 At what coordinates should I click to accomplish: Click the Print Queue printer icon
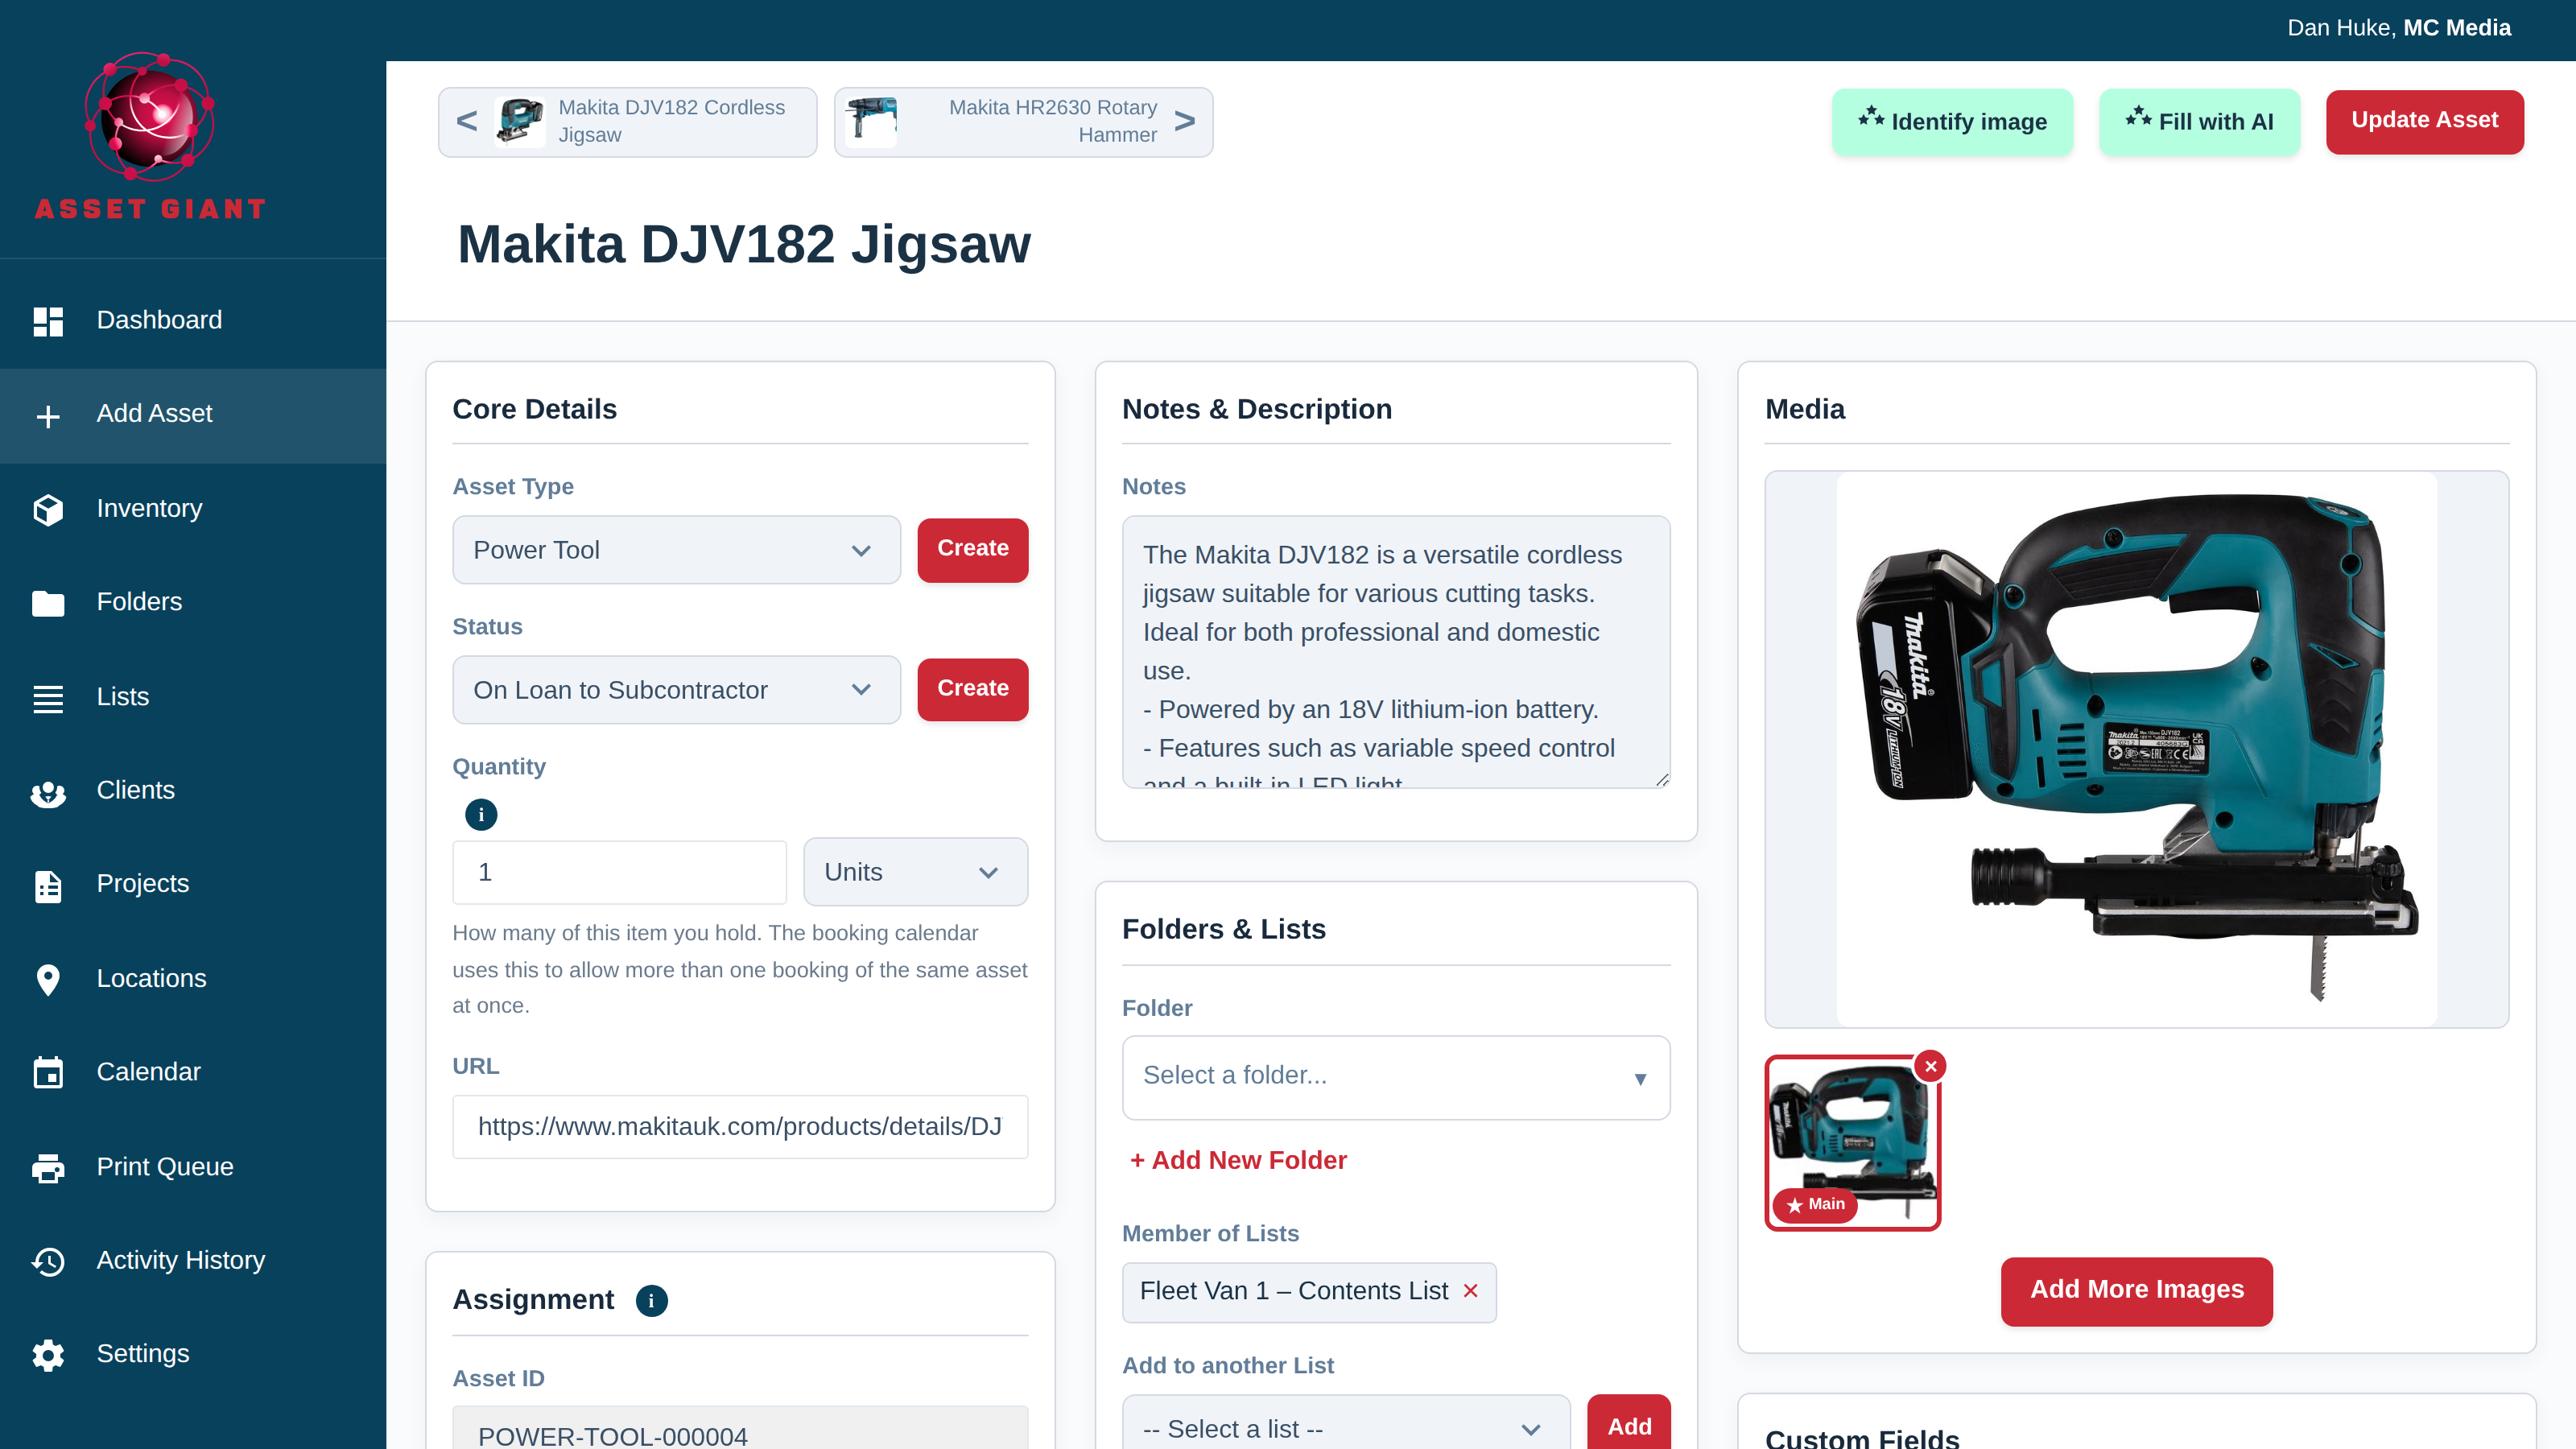tap(48, 1168)
